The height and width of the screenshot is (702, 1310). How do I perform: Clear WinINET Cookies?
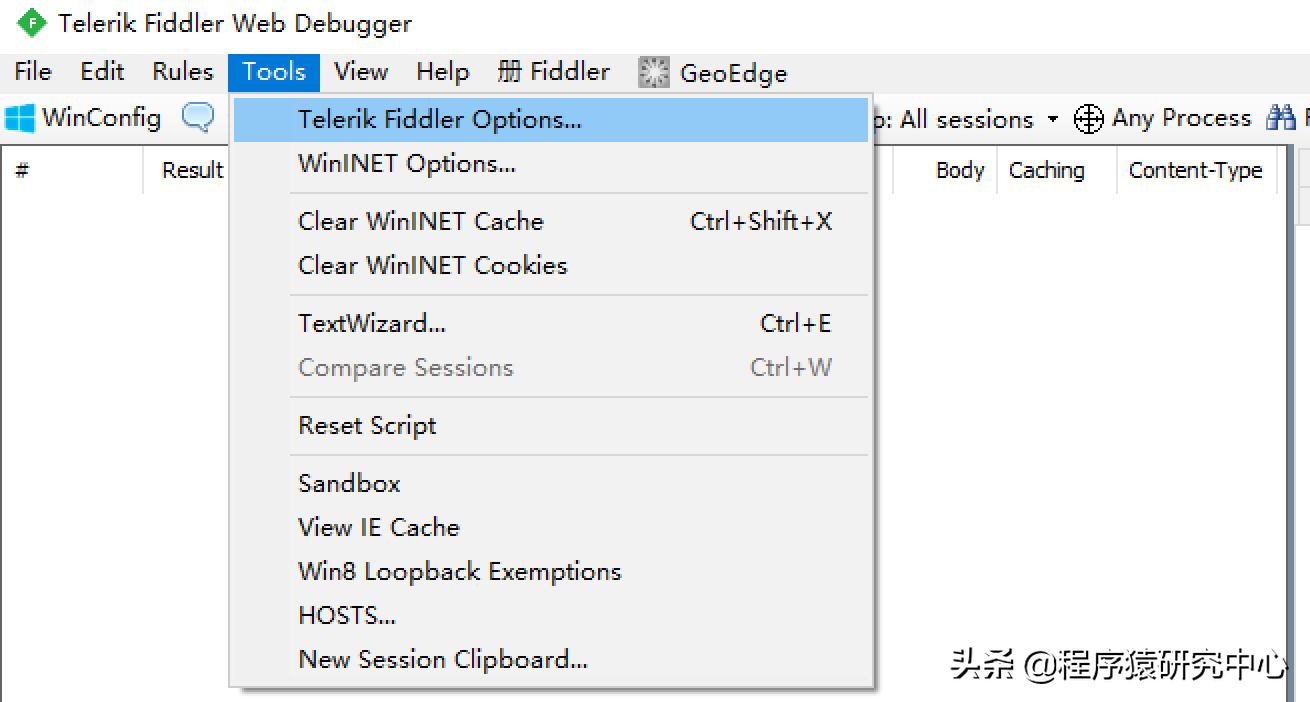(432, 265)
